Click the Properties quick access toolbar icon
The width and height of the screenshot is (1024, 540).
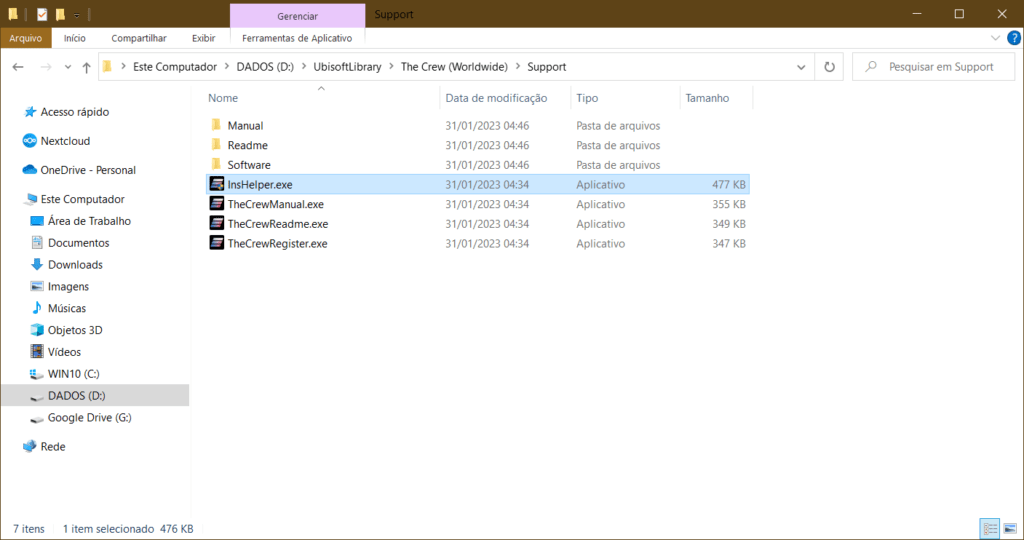[42, 14]
